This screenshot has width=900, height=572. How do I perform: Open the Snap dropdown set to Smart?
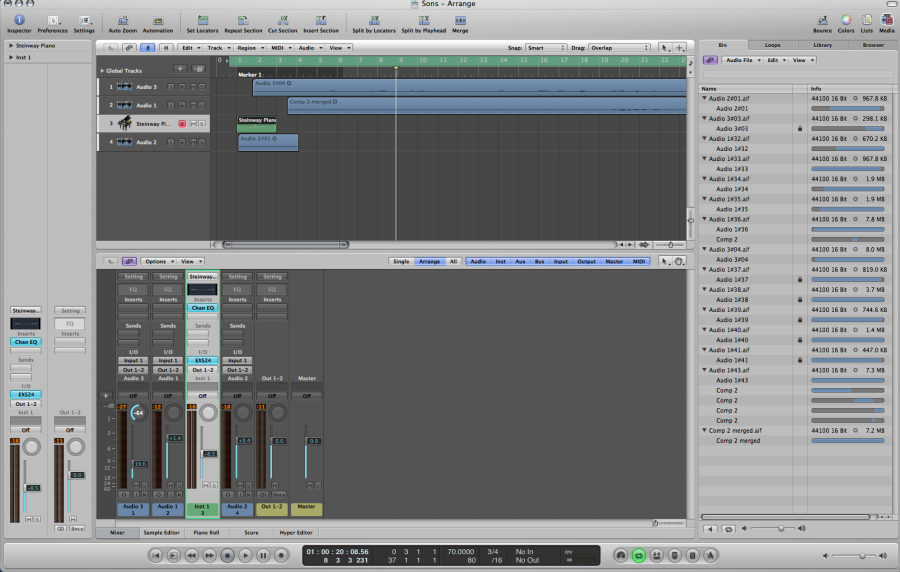(548, 47)
